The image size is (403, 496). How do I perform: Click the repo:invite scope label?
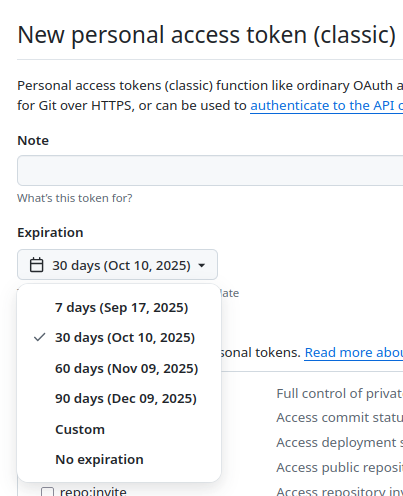pos(93,491)
